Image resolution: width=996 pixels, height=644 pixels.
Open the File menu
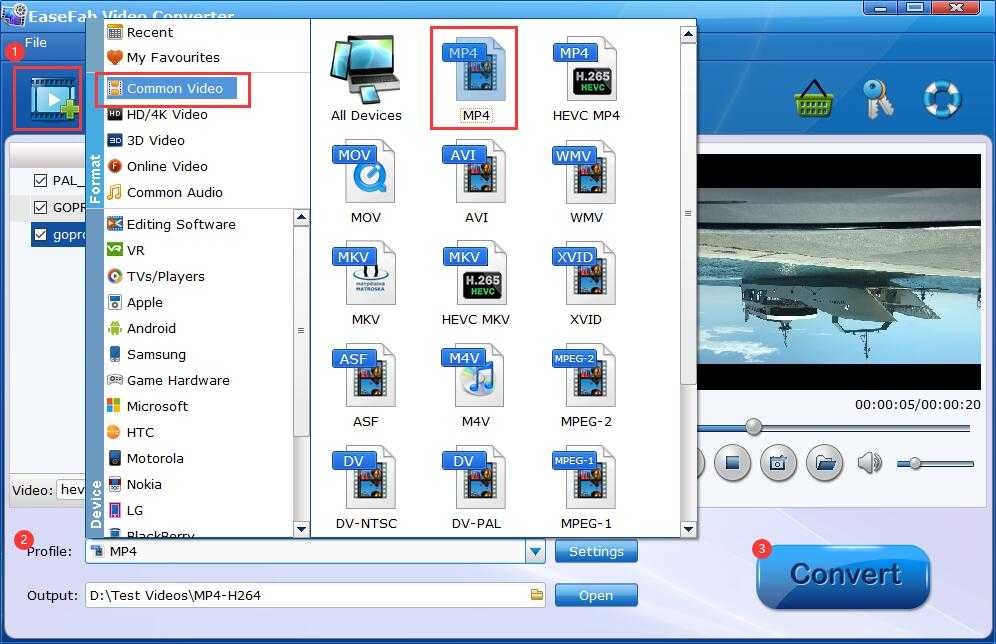36,43
